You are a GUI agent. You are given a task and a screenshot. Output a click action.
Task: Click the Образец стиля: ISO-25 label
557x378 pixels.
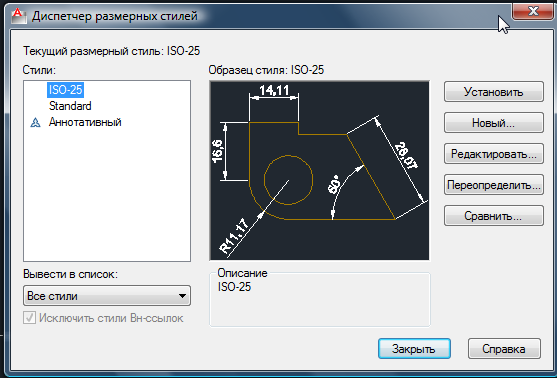click(266, 70)
